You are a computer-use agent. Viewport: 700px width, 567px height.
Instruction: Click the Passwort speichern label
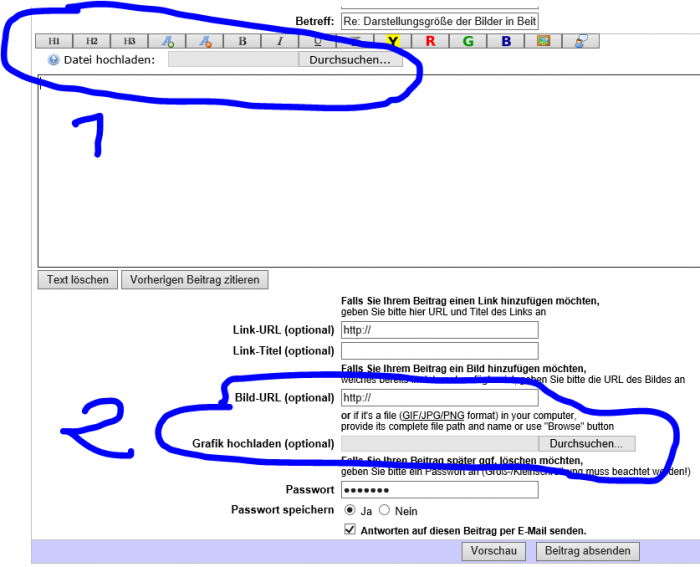(283, 510)
